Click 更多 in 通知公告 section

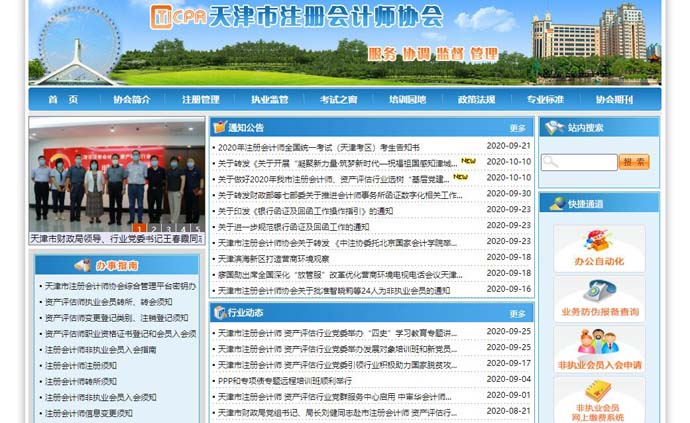point(518,128)
